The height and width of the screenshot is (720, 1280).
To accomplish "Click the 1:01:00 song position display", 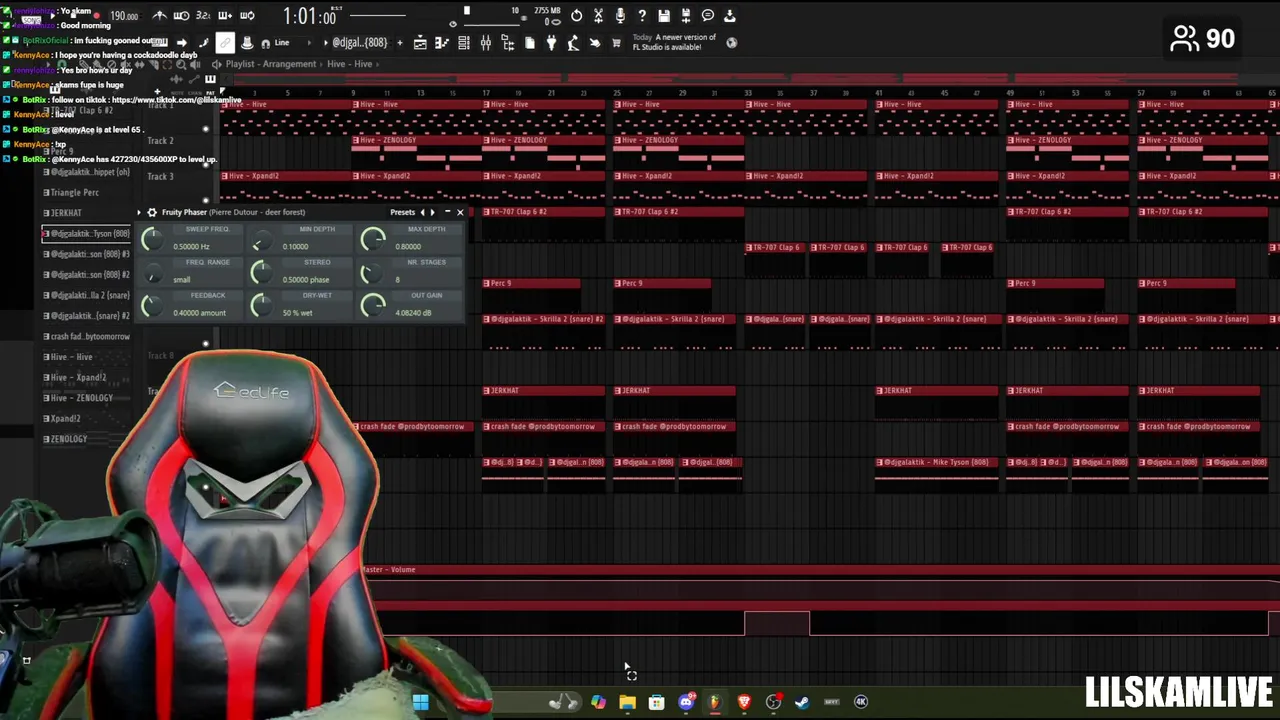I will (x=310, y=16).
